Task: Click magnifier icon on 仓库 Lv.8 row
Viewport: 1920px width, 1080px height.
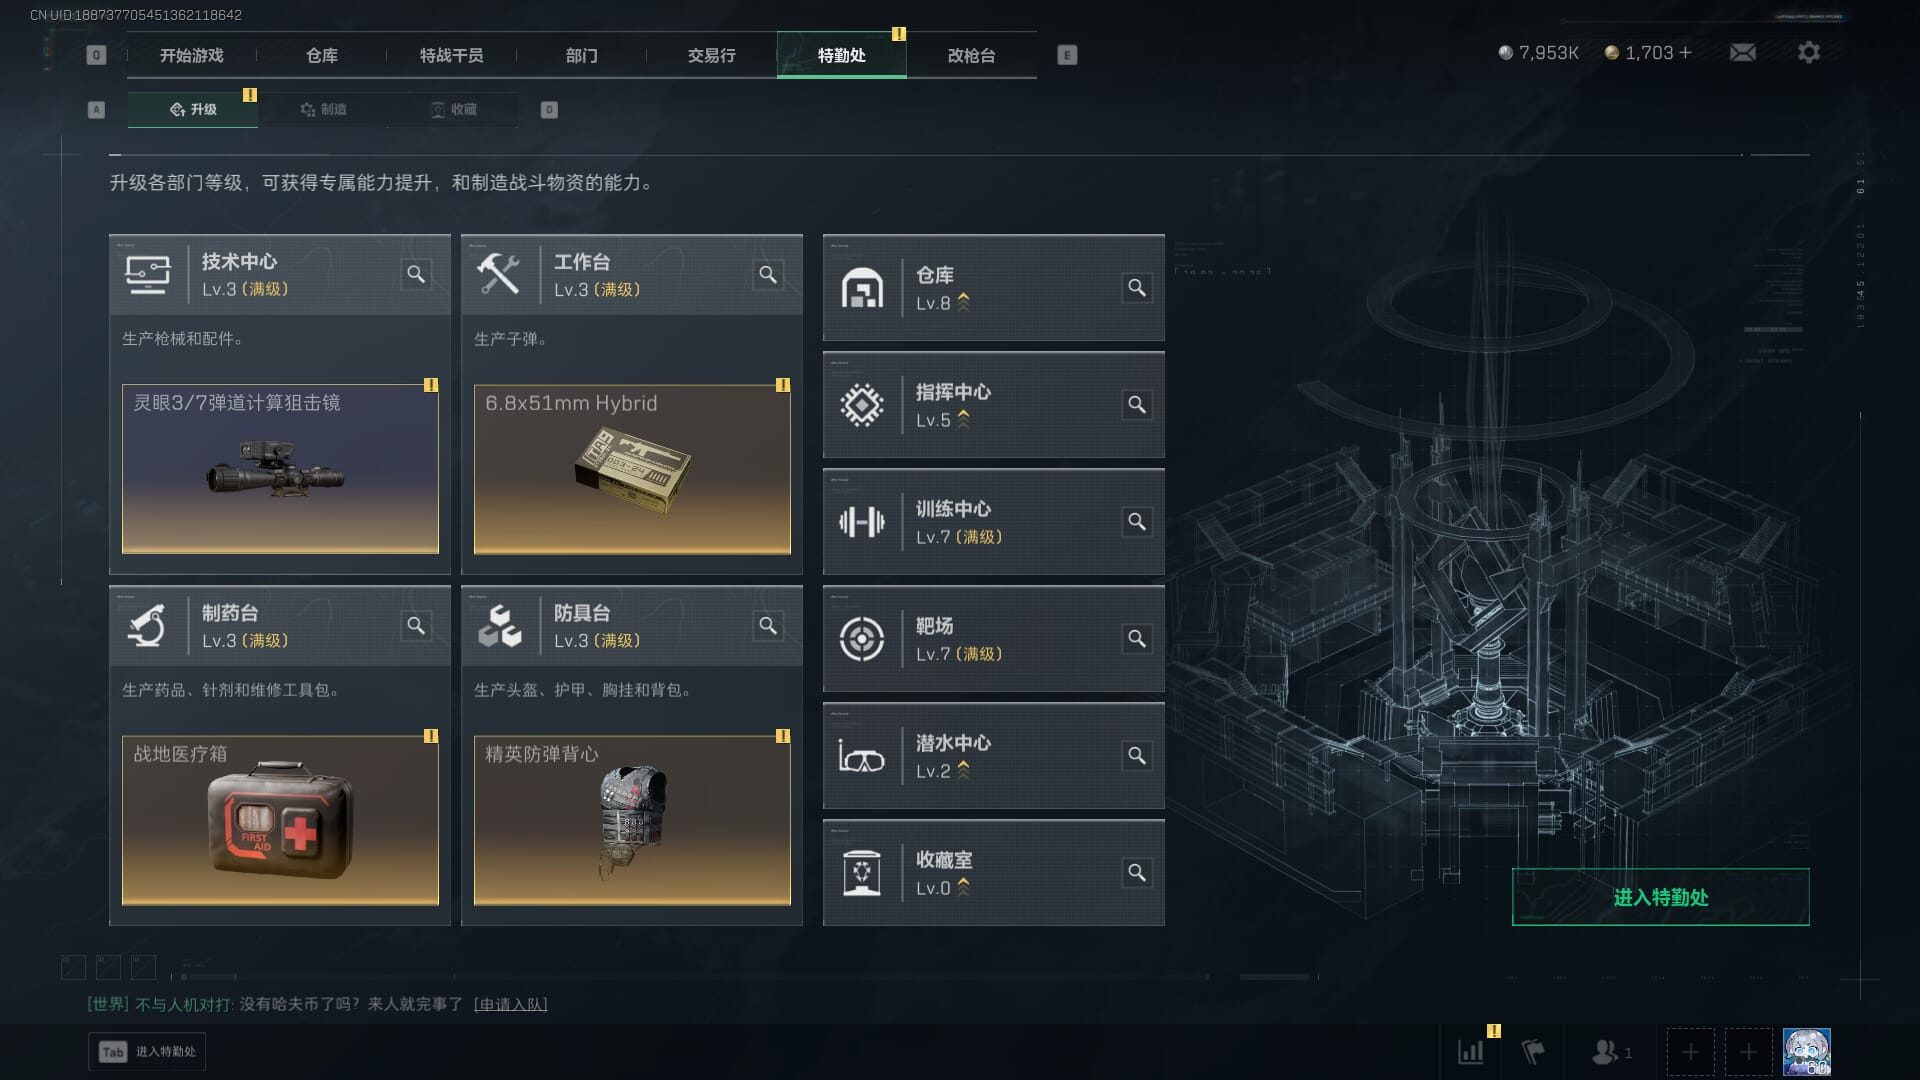Action: [x=1137, y=288]
